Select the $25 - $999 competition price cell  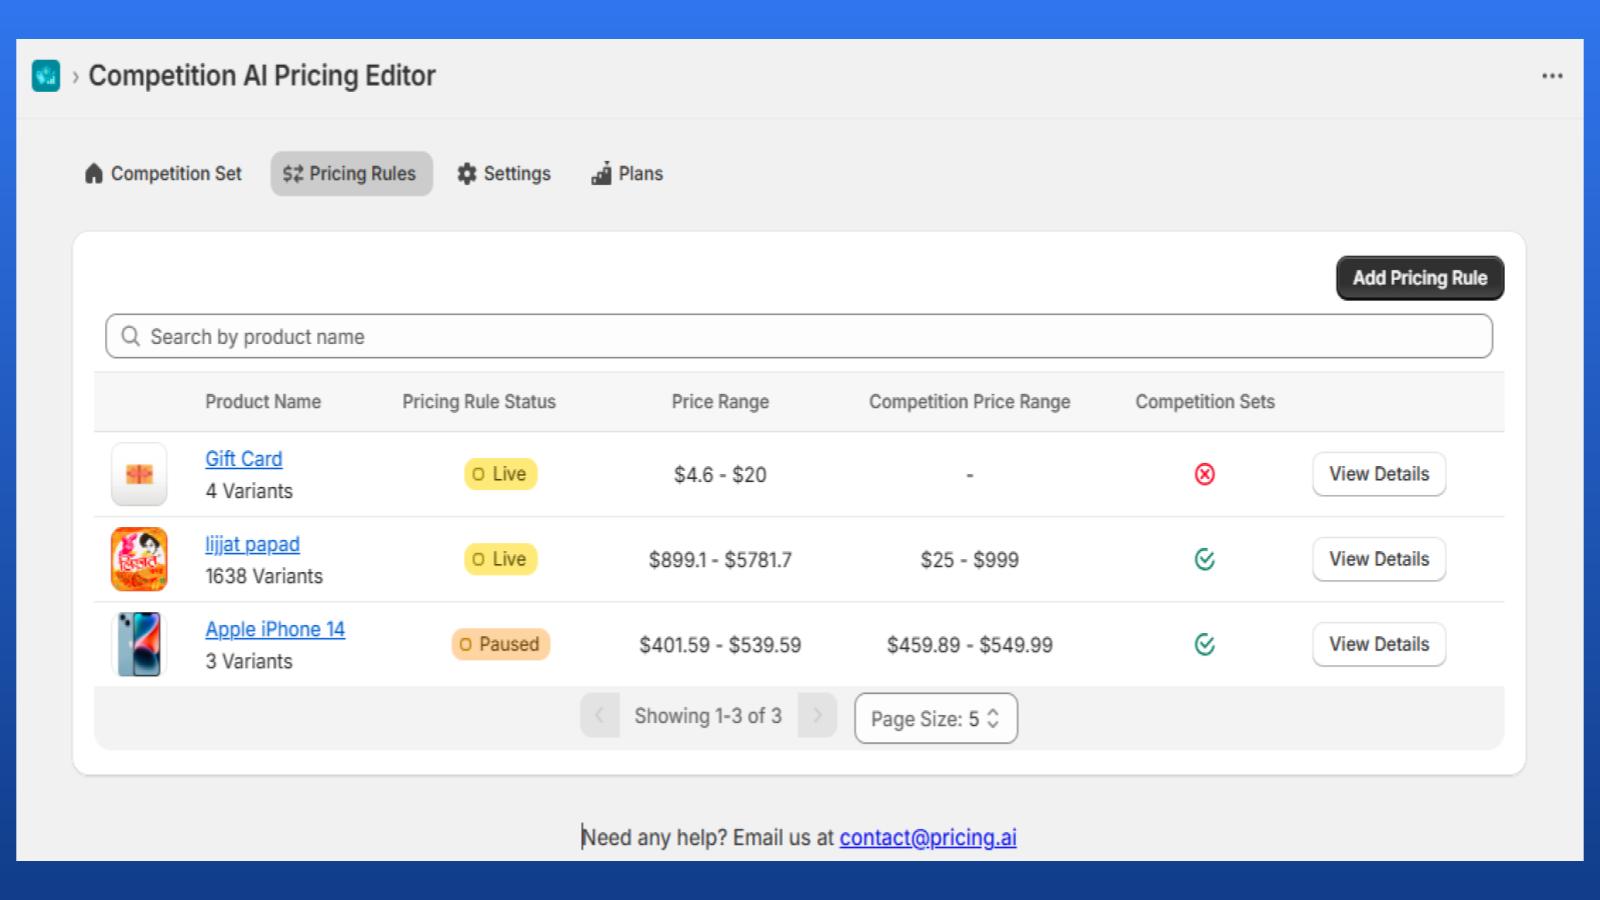[x=969, y=559]
